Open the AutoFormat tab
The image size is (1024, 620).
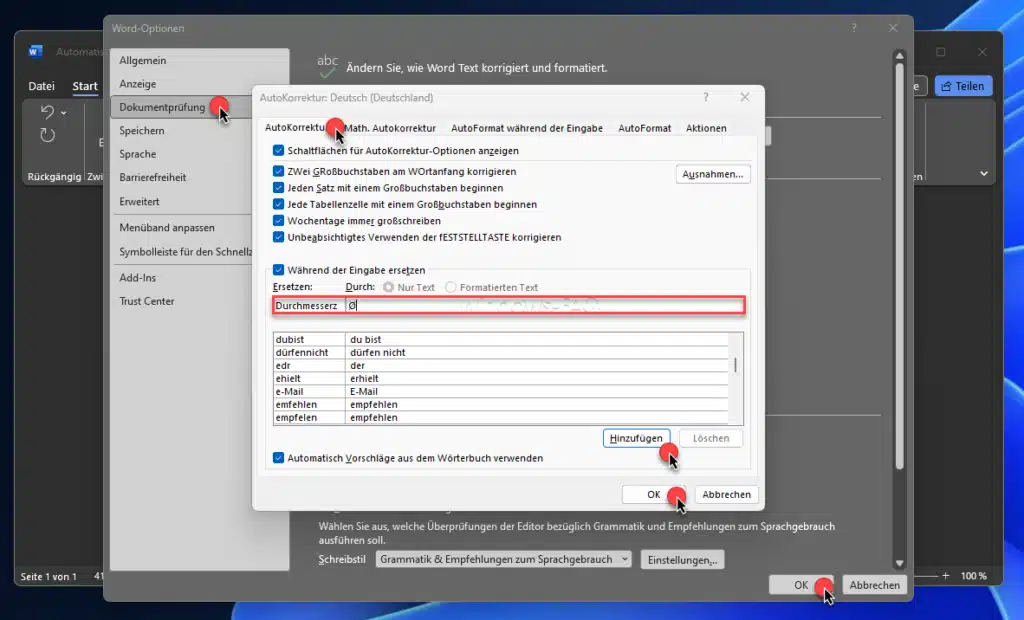(645, 128)
